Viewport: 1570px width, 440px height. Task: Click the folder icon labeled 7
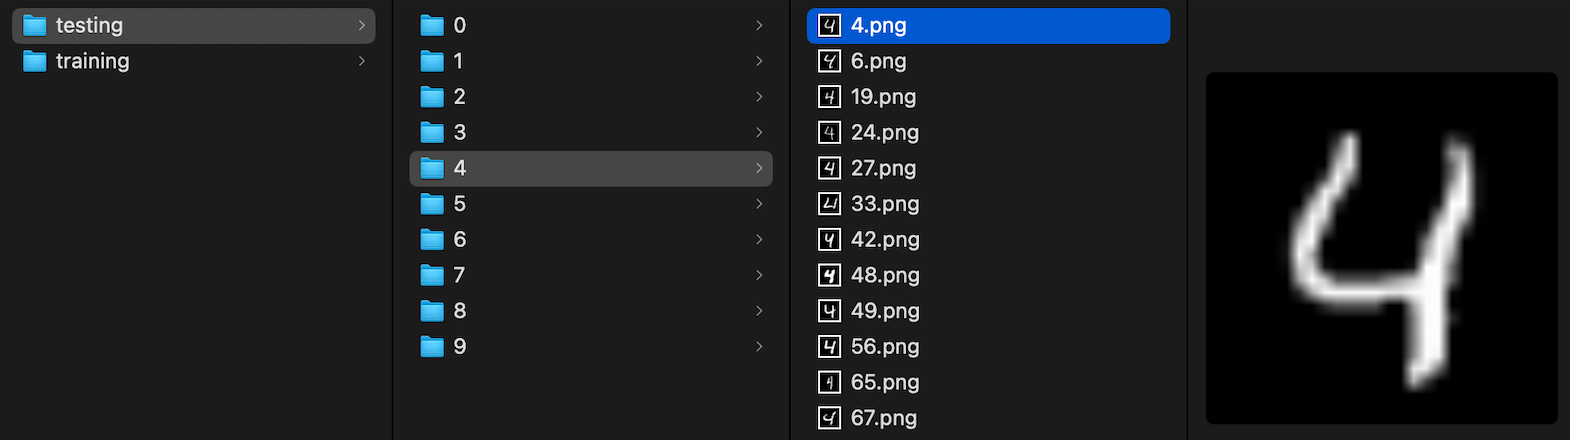[x=432, y=275]
